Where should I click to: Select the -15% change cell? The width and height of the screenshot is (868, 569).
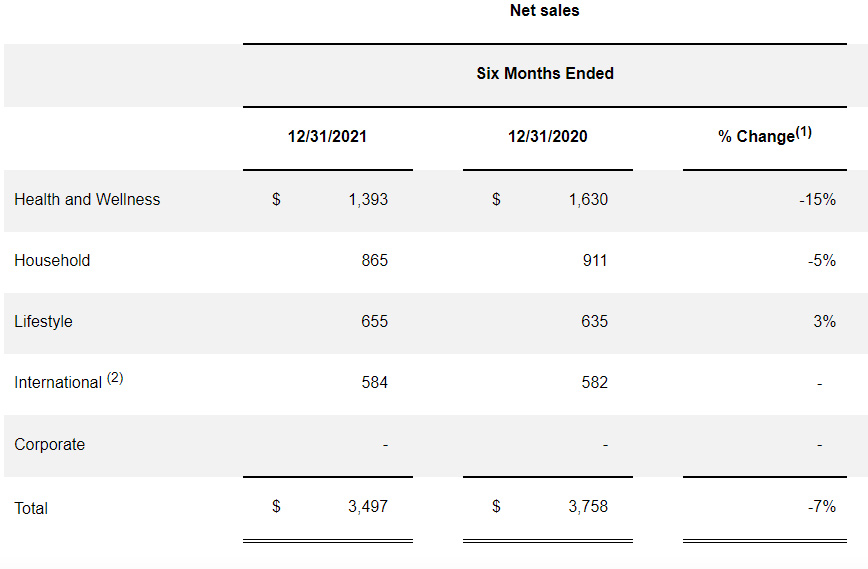point(817,200)
